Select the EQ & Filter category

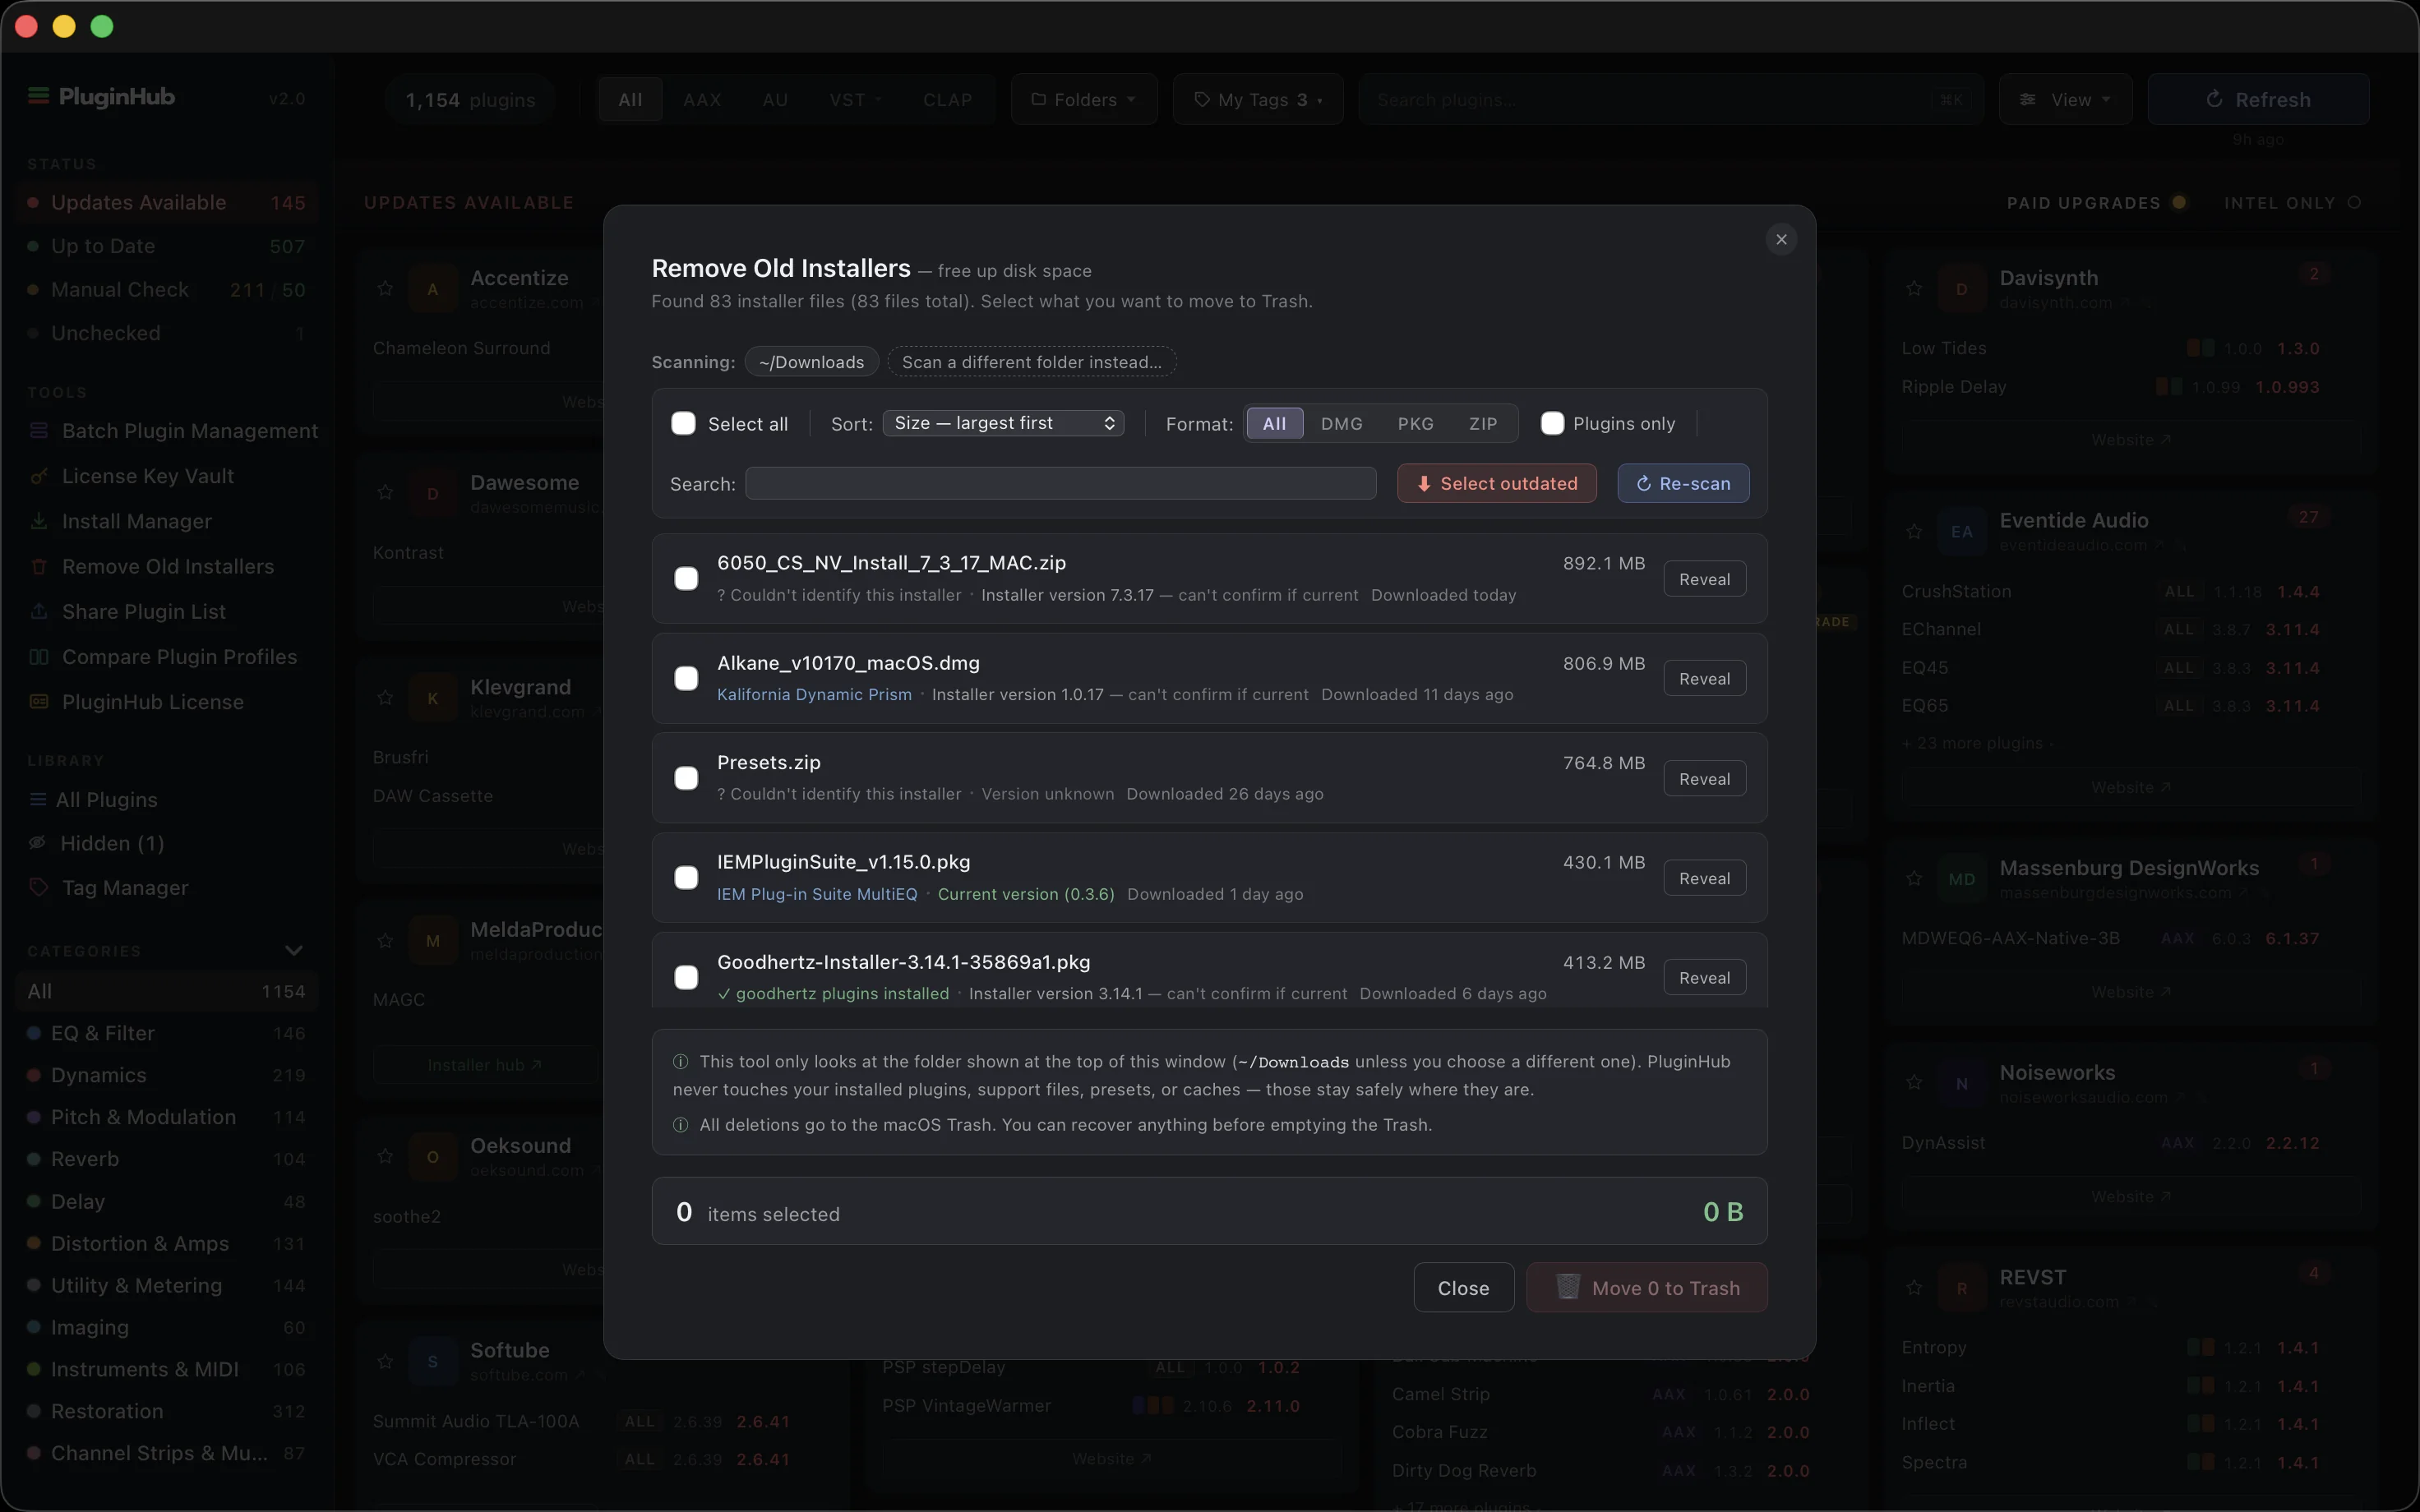[167, 1033]
